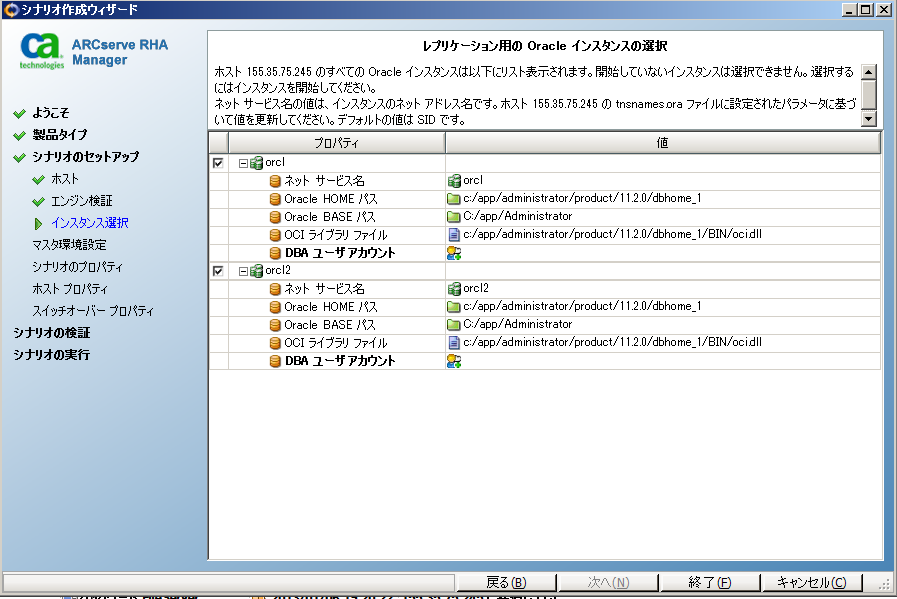Click the マスタ環境設定 step label

point(69,245)
